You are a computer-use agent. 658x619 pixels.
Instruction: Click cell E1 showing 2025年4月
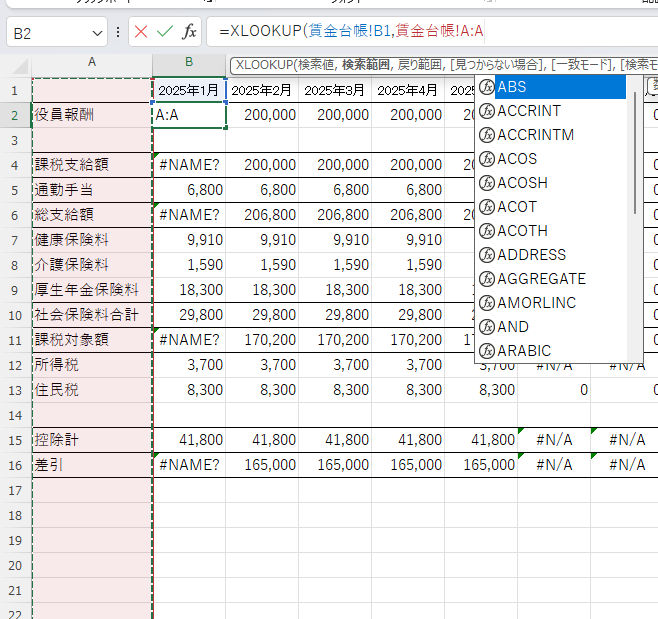pyautogui.click(x=408, y=90)
